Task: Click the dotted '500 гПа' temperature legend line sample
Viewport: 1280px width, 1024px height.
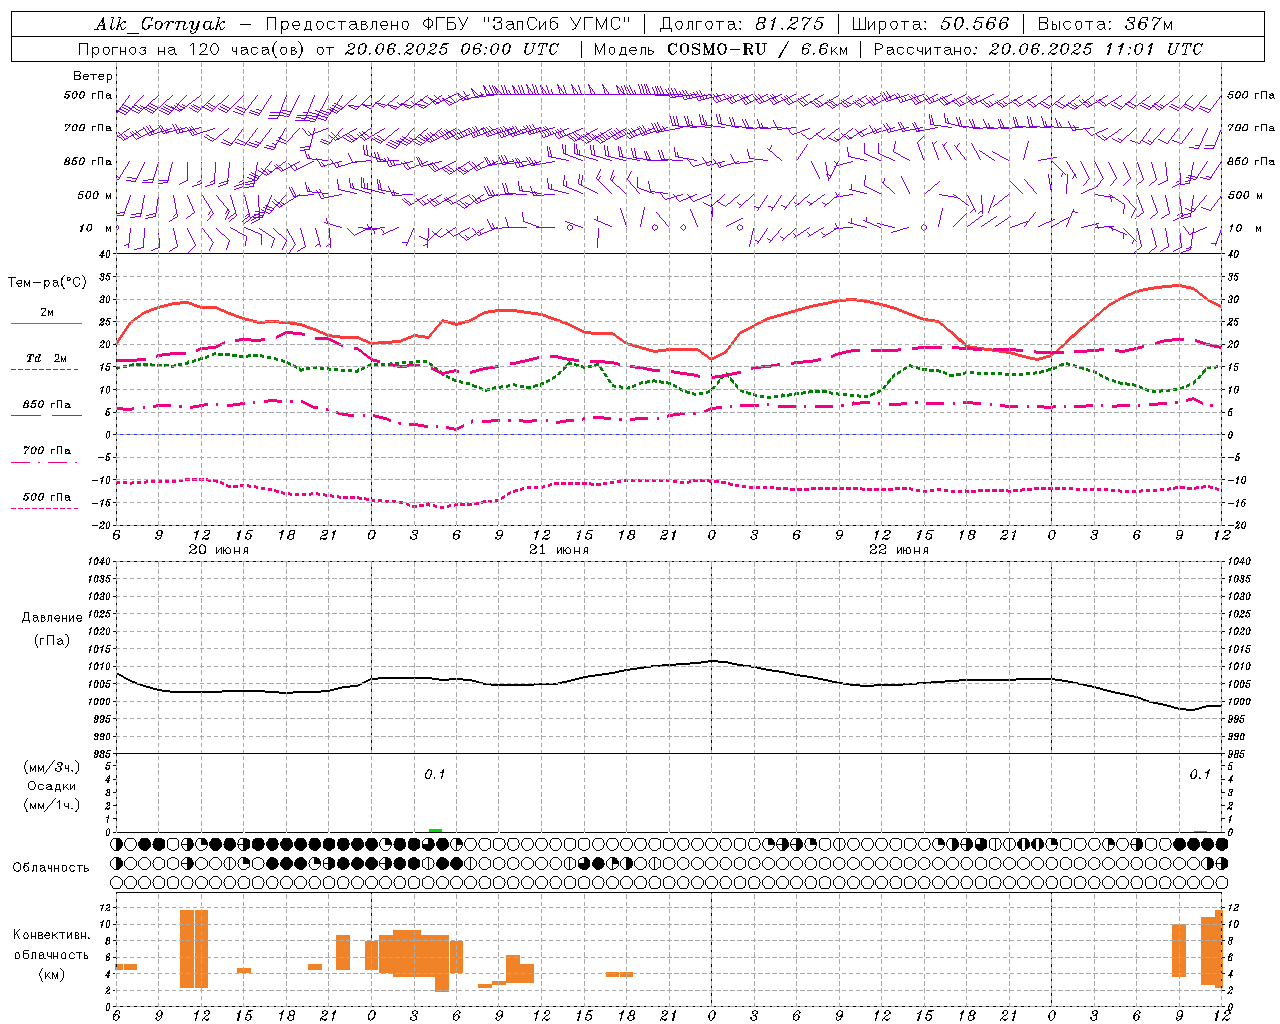Action: (x=44, y=508)
